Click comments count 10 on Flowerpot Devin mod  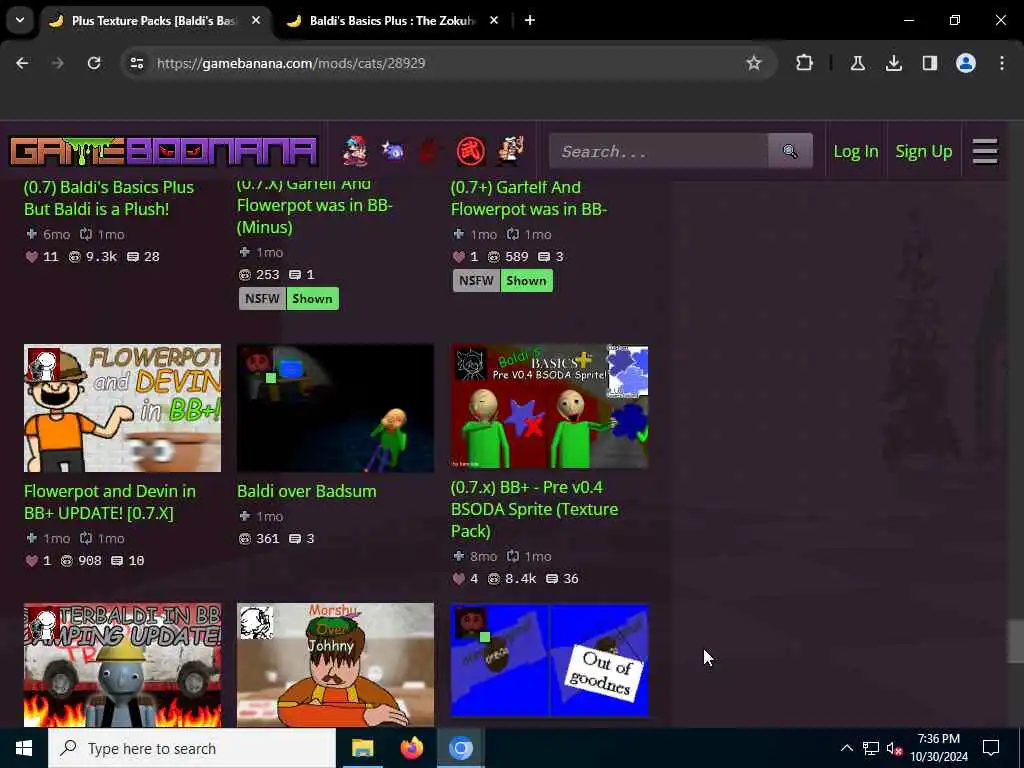tap(127, 560)
